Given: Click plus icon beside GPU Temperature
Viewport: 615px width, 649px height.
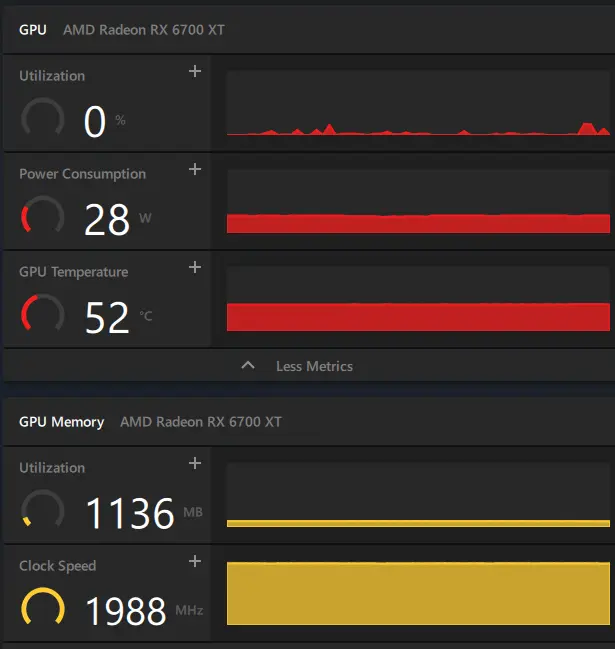Looking at the screenshot, I should click(x=195, y=267).
